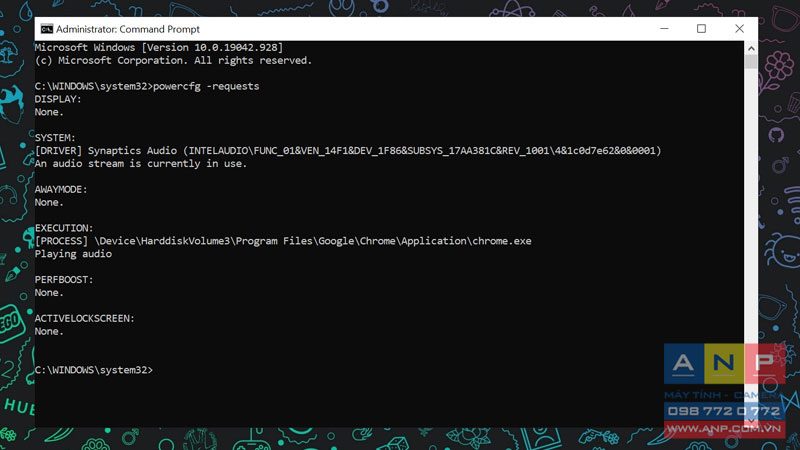The width and height of the screenshot is (800, 450).
Task: Click the 'DISPLAY:' heading
Action: pyautogui.click(x=58, y=99)
